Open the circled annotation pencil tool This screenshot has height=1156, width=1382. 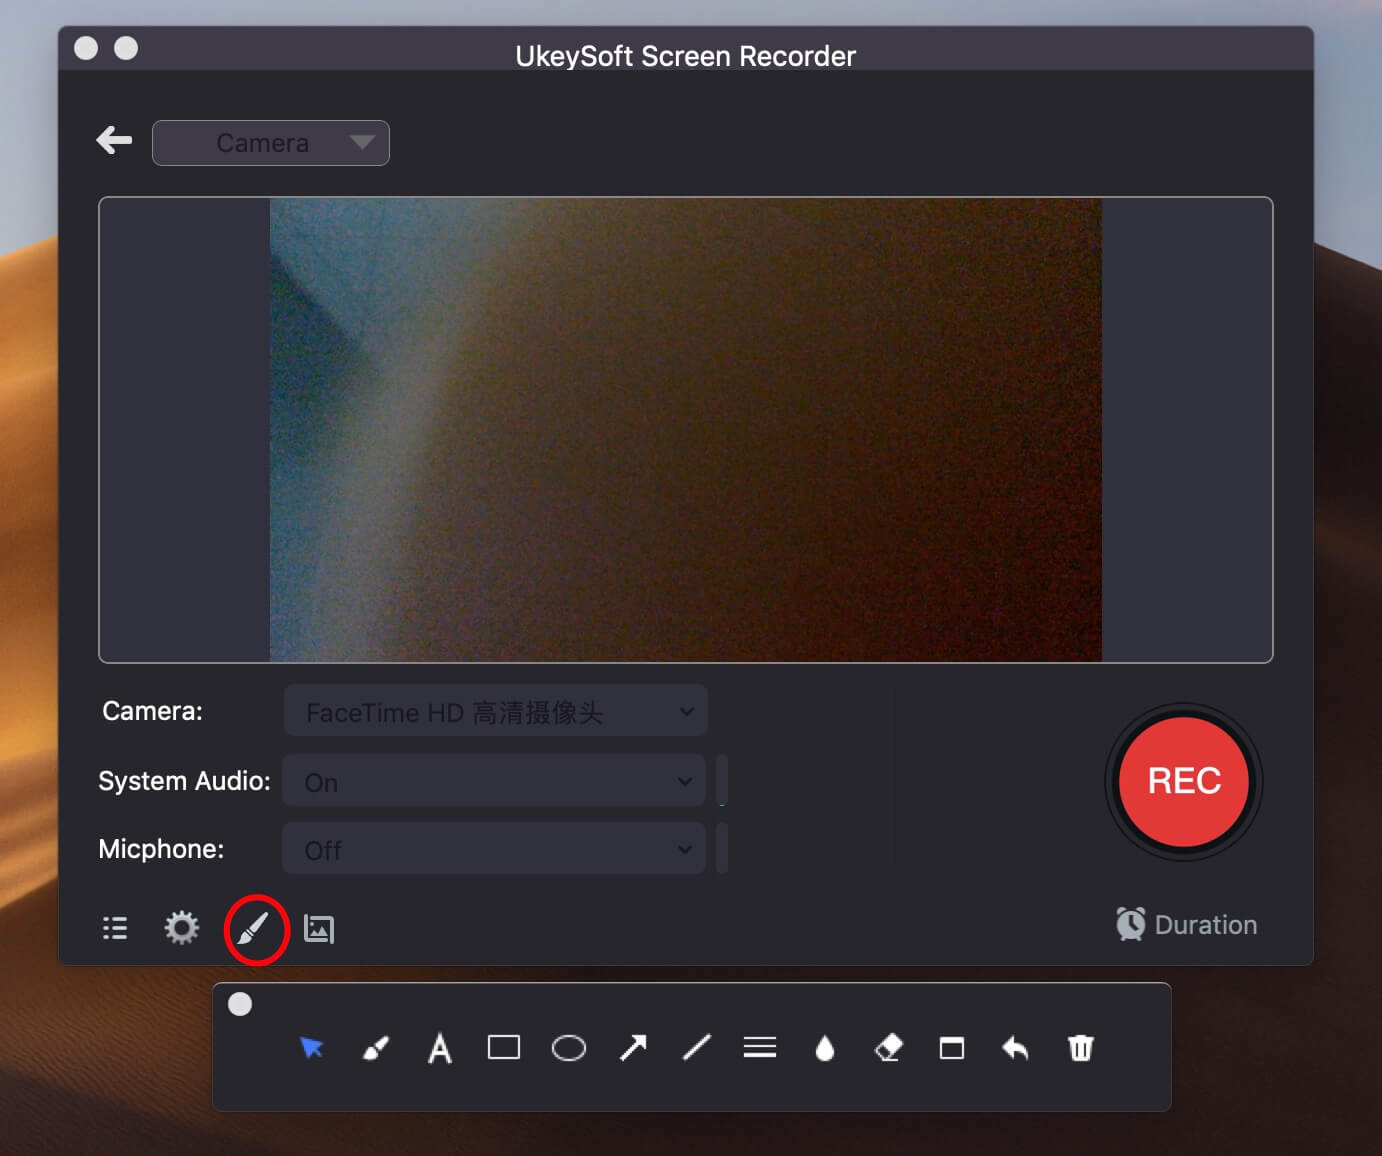point(256,929)
